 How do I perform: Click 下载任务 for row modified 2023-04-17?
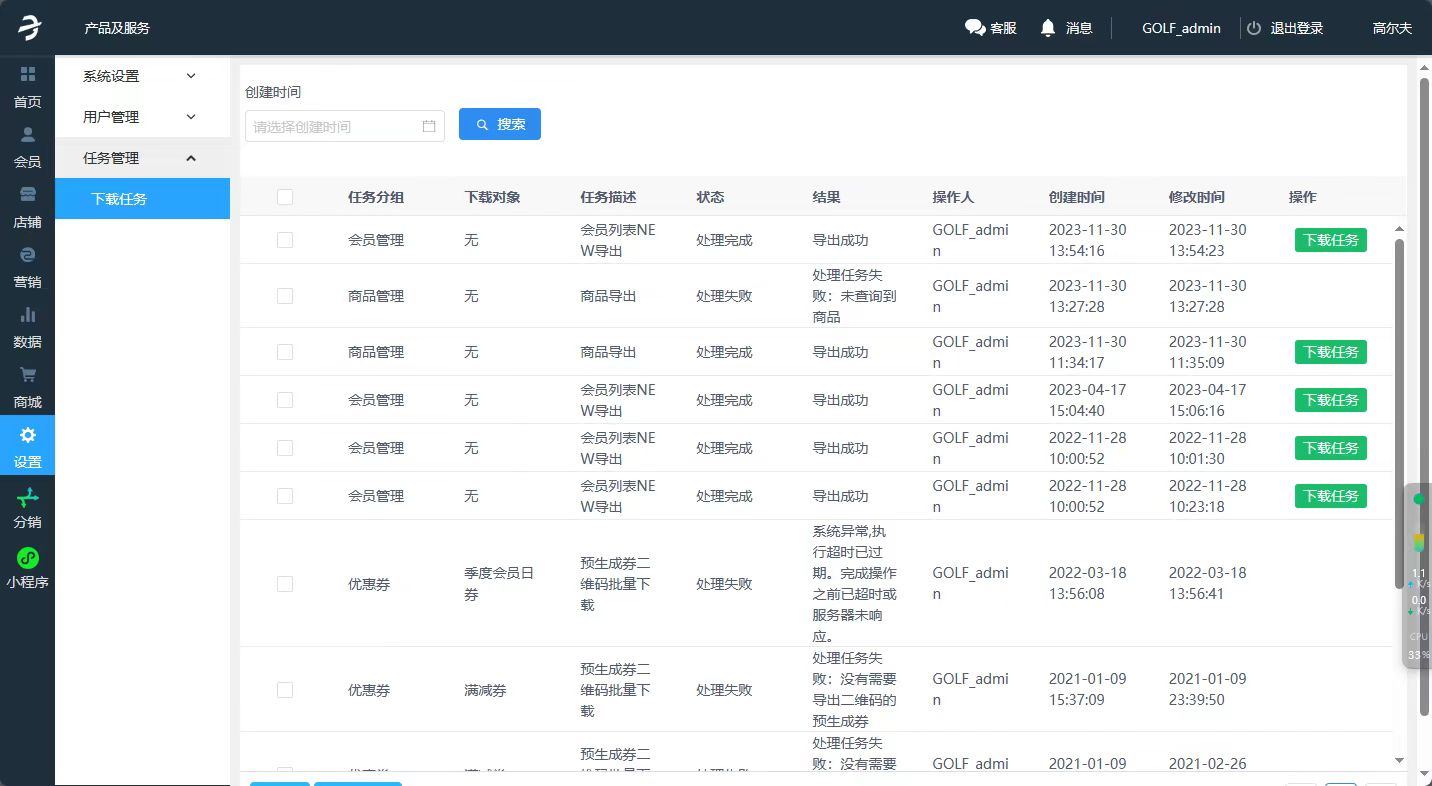[1330, 400]
